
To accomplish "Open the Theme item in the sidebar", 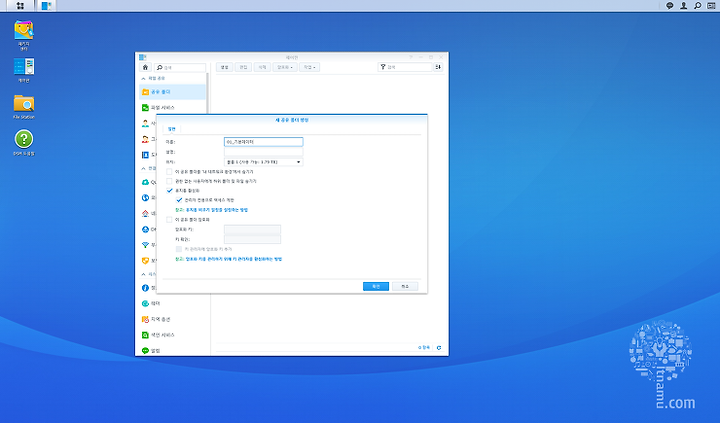I will (172, 304).
